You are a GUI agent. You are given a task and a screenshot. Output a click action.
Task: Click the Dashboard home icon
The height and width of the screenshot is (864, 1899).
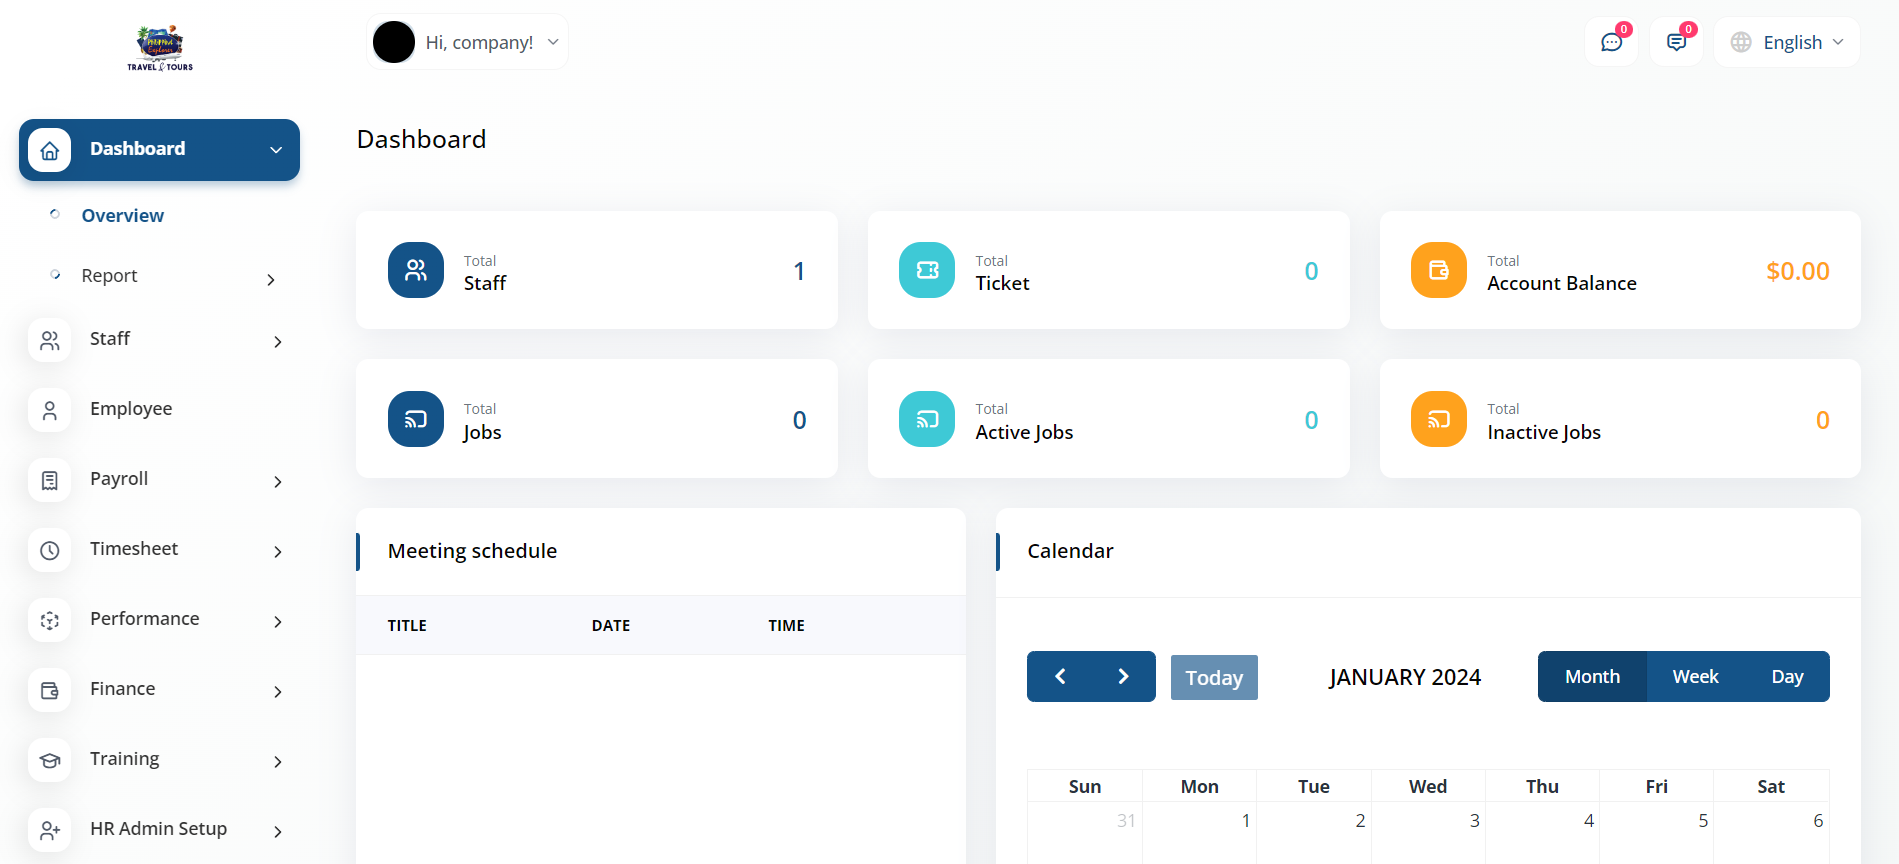(x=50, y=150)
